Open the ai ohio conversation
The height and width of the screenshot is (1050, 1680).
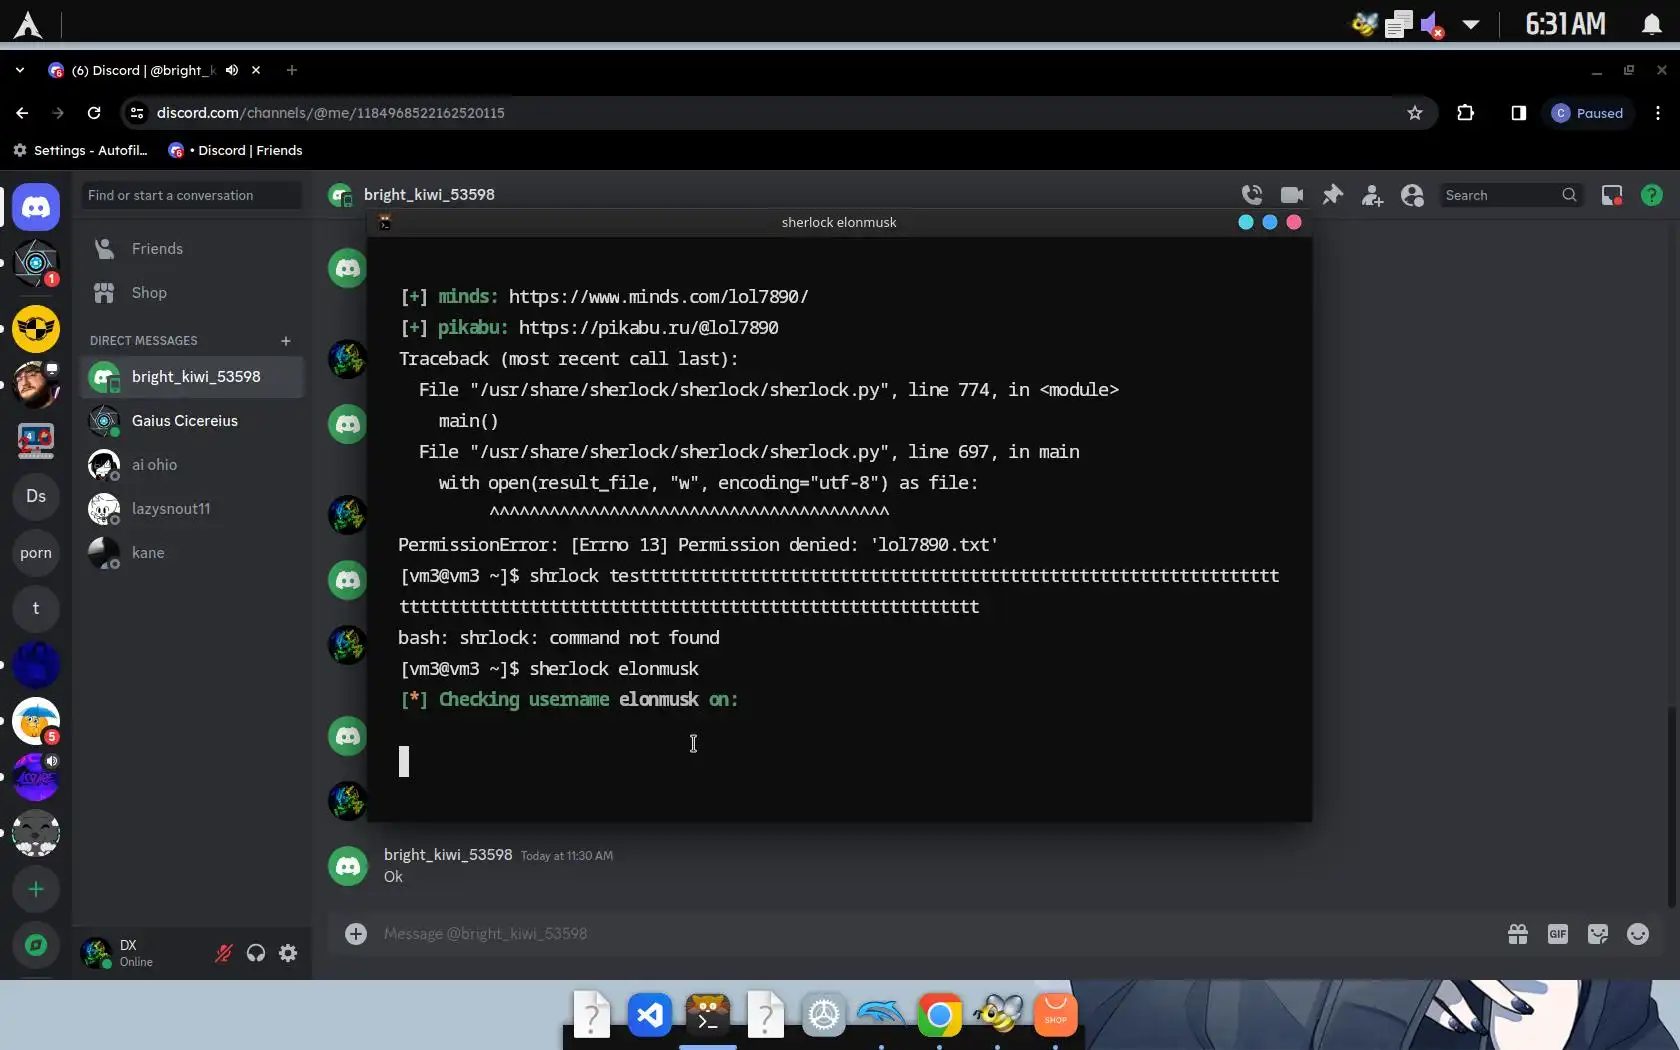(192, 465)
